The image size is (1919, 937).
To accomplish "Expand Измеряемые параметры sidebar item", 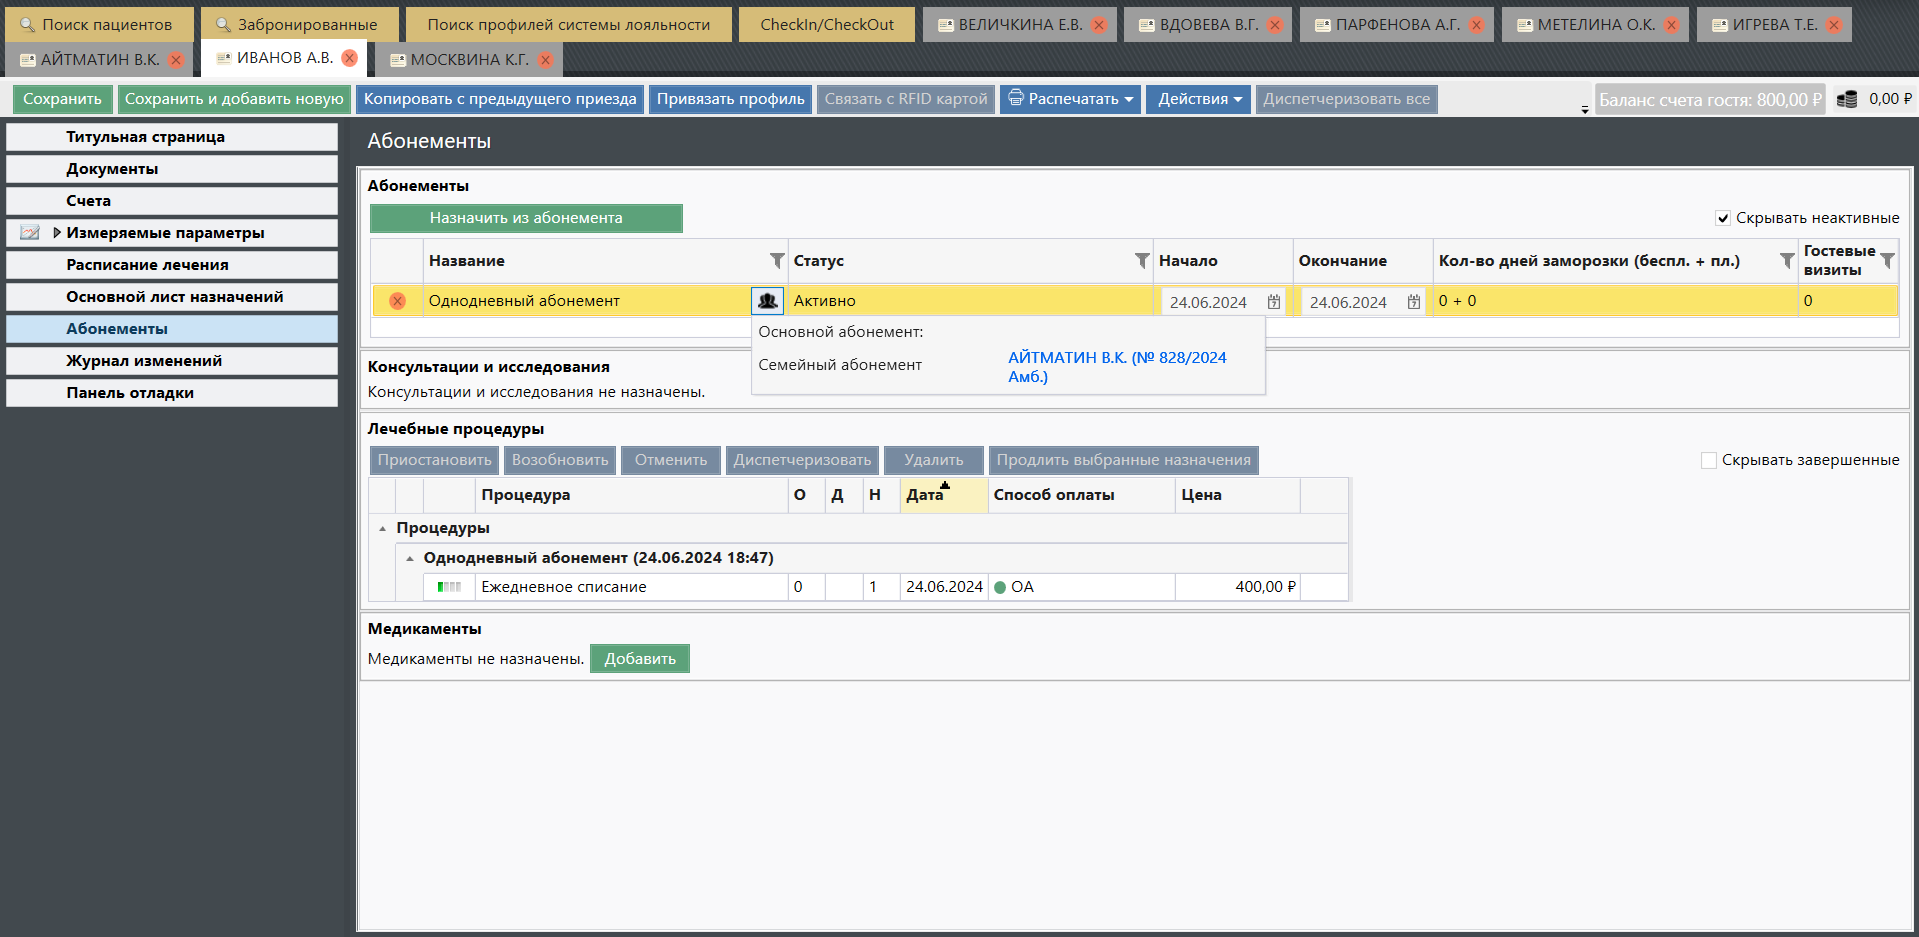I will pyautogui.click(x=57, y=233).
